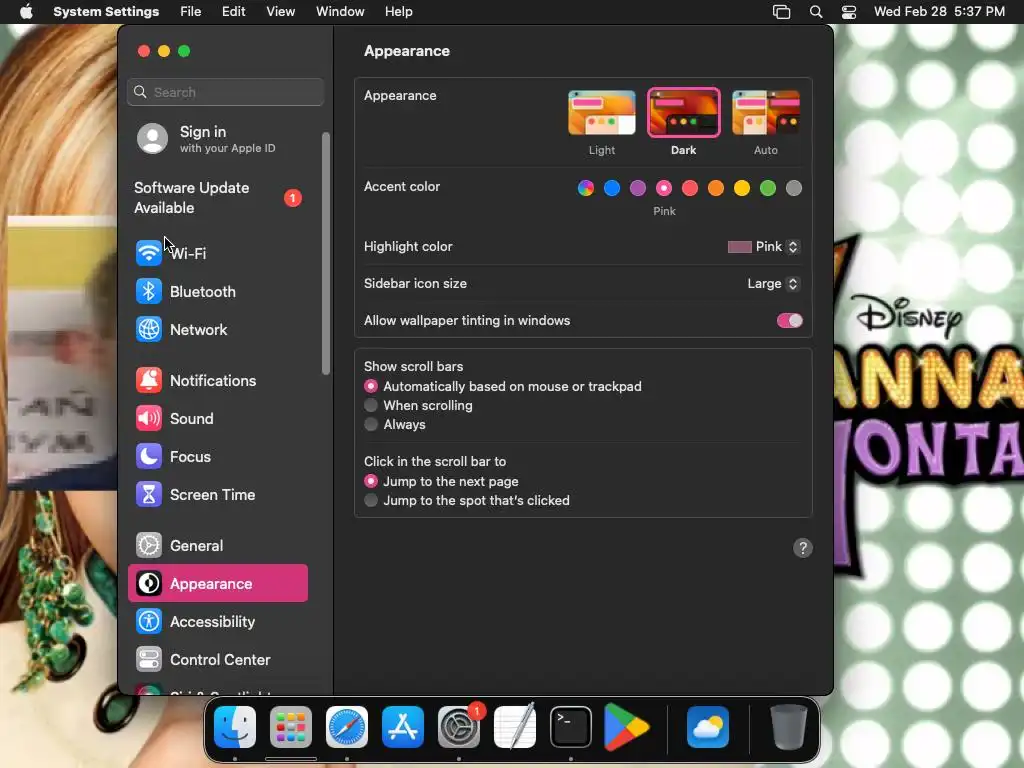Choose the multicolor accent color
Viewport: 1024px width, 768px height.
[586, 188]
